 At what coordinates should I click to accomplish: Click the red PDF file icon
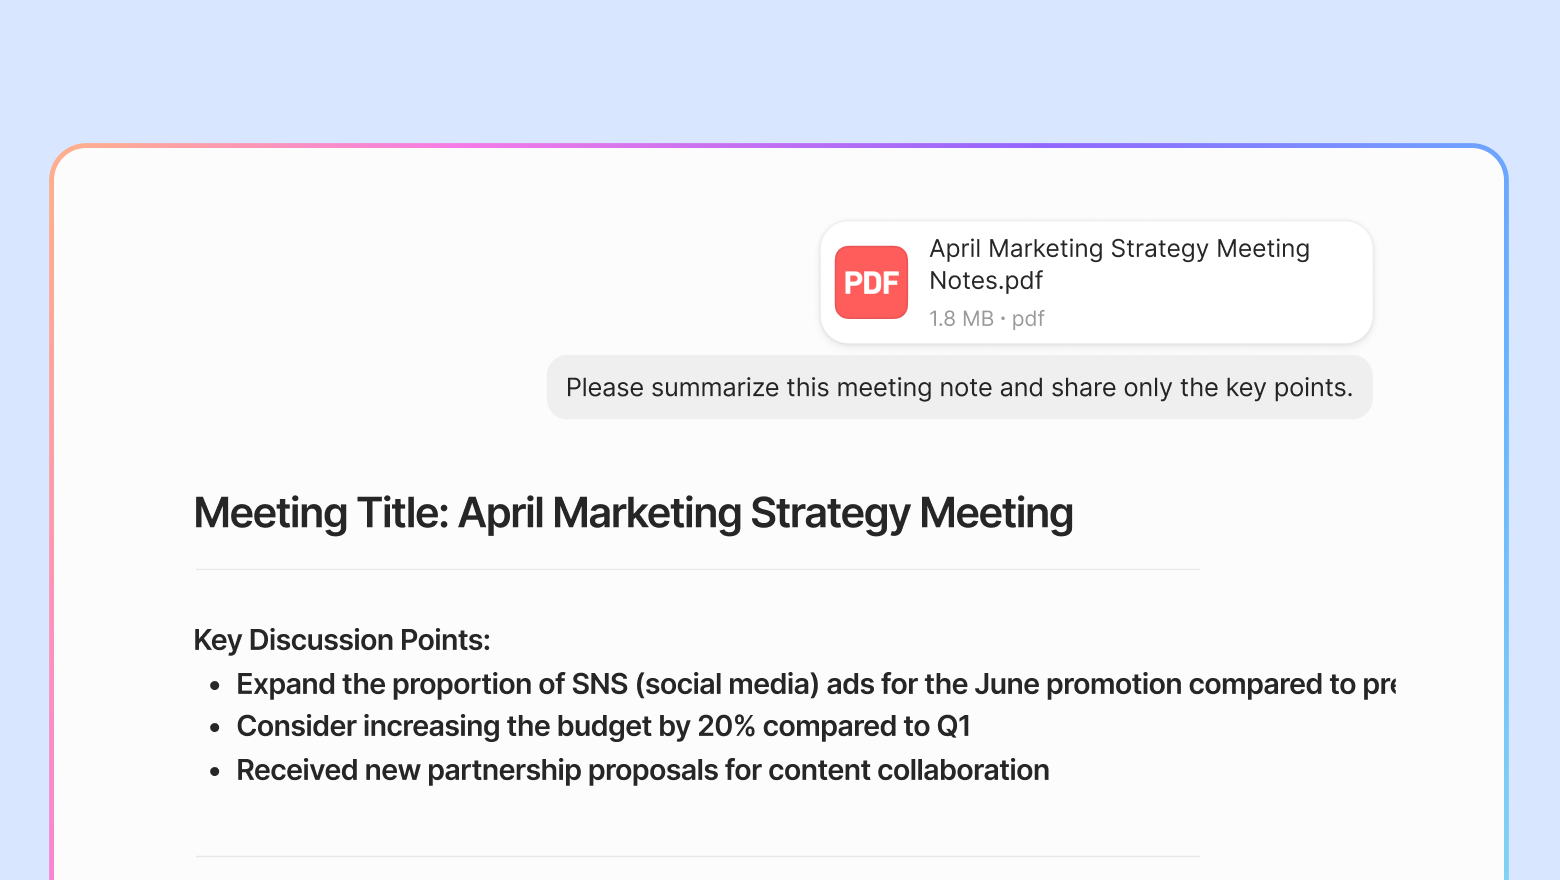pyautogui.click(x=871, y=282)
